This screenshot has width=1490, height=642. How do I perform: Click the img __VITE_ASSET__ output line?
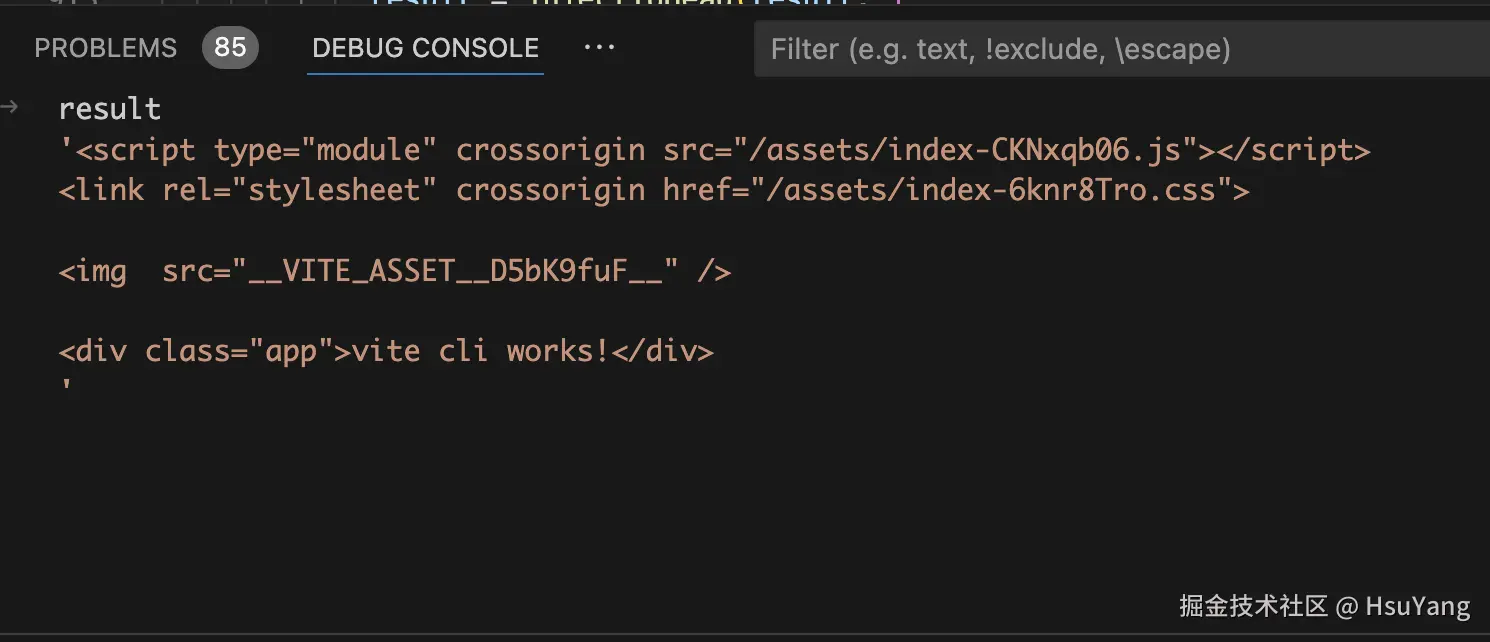(x=395, y=271)
